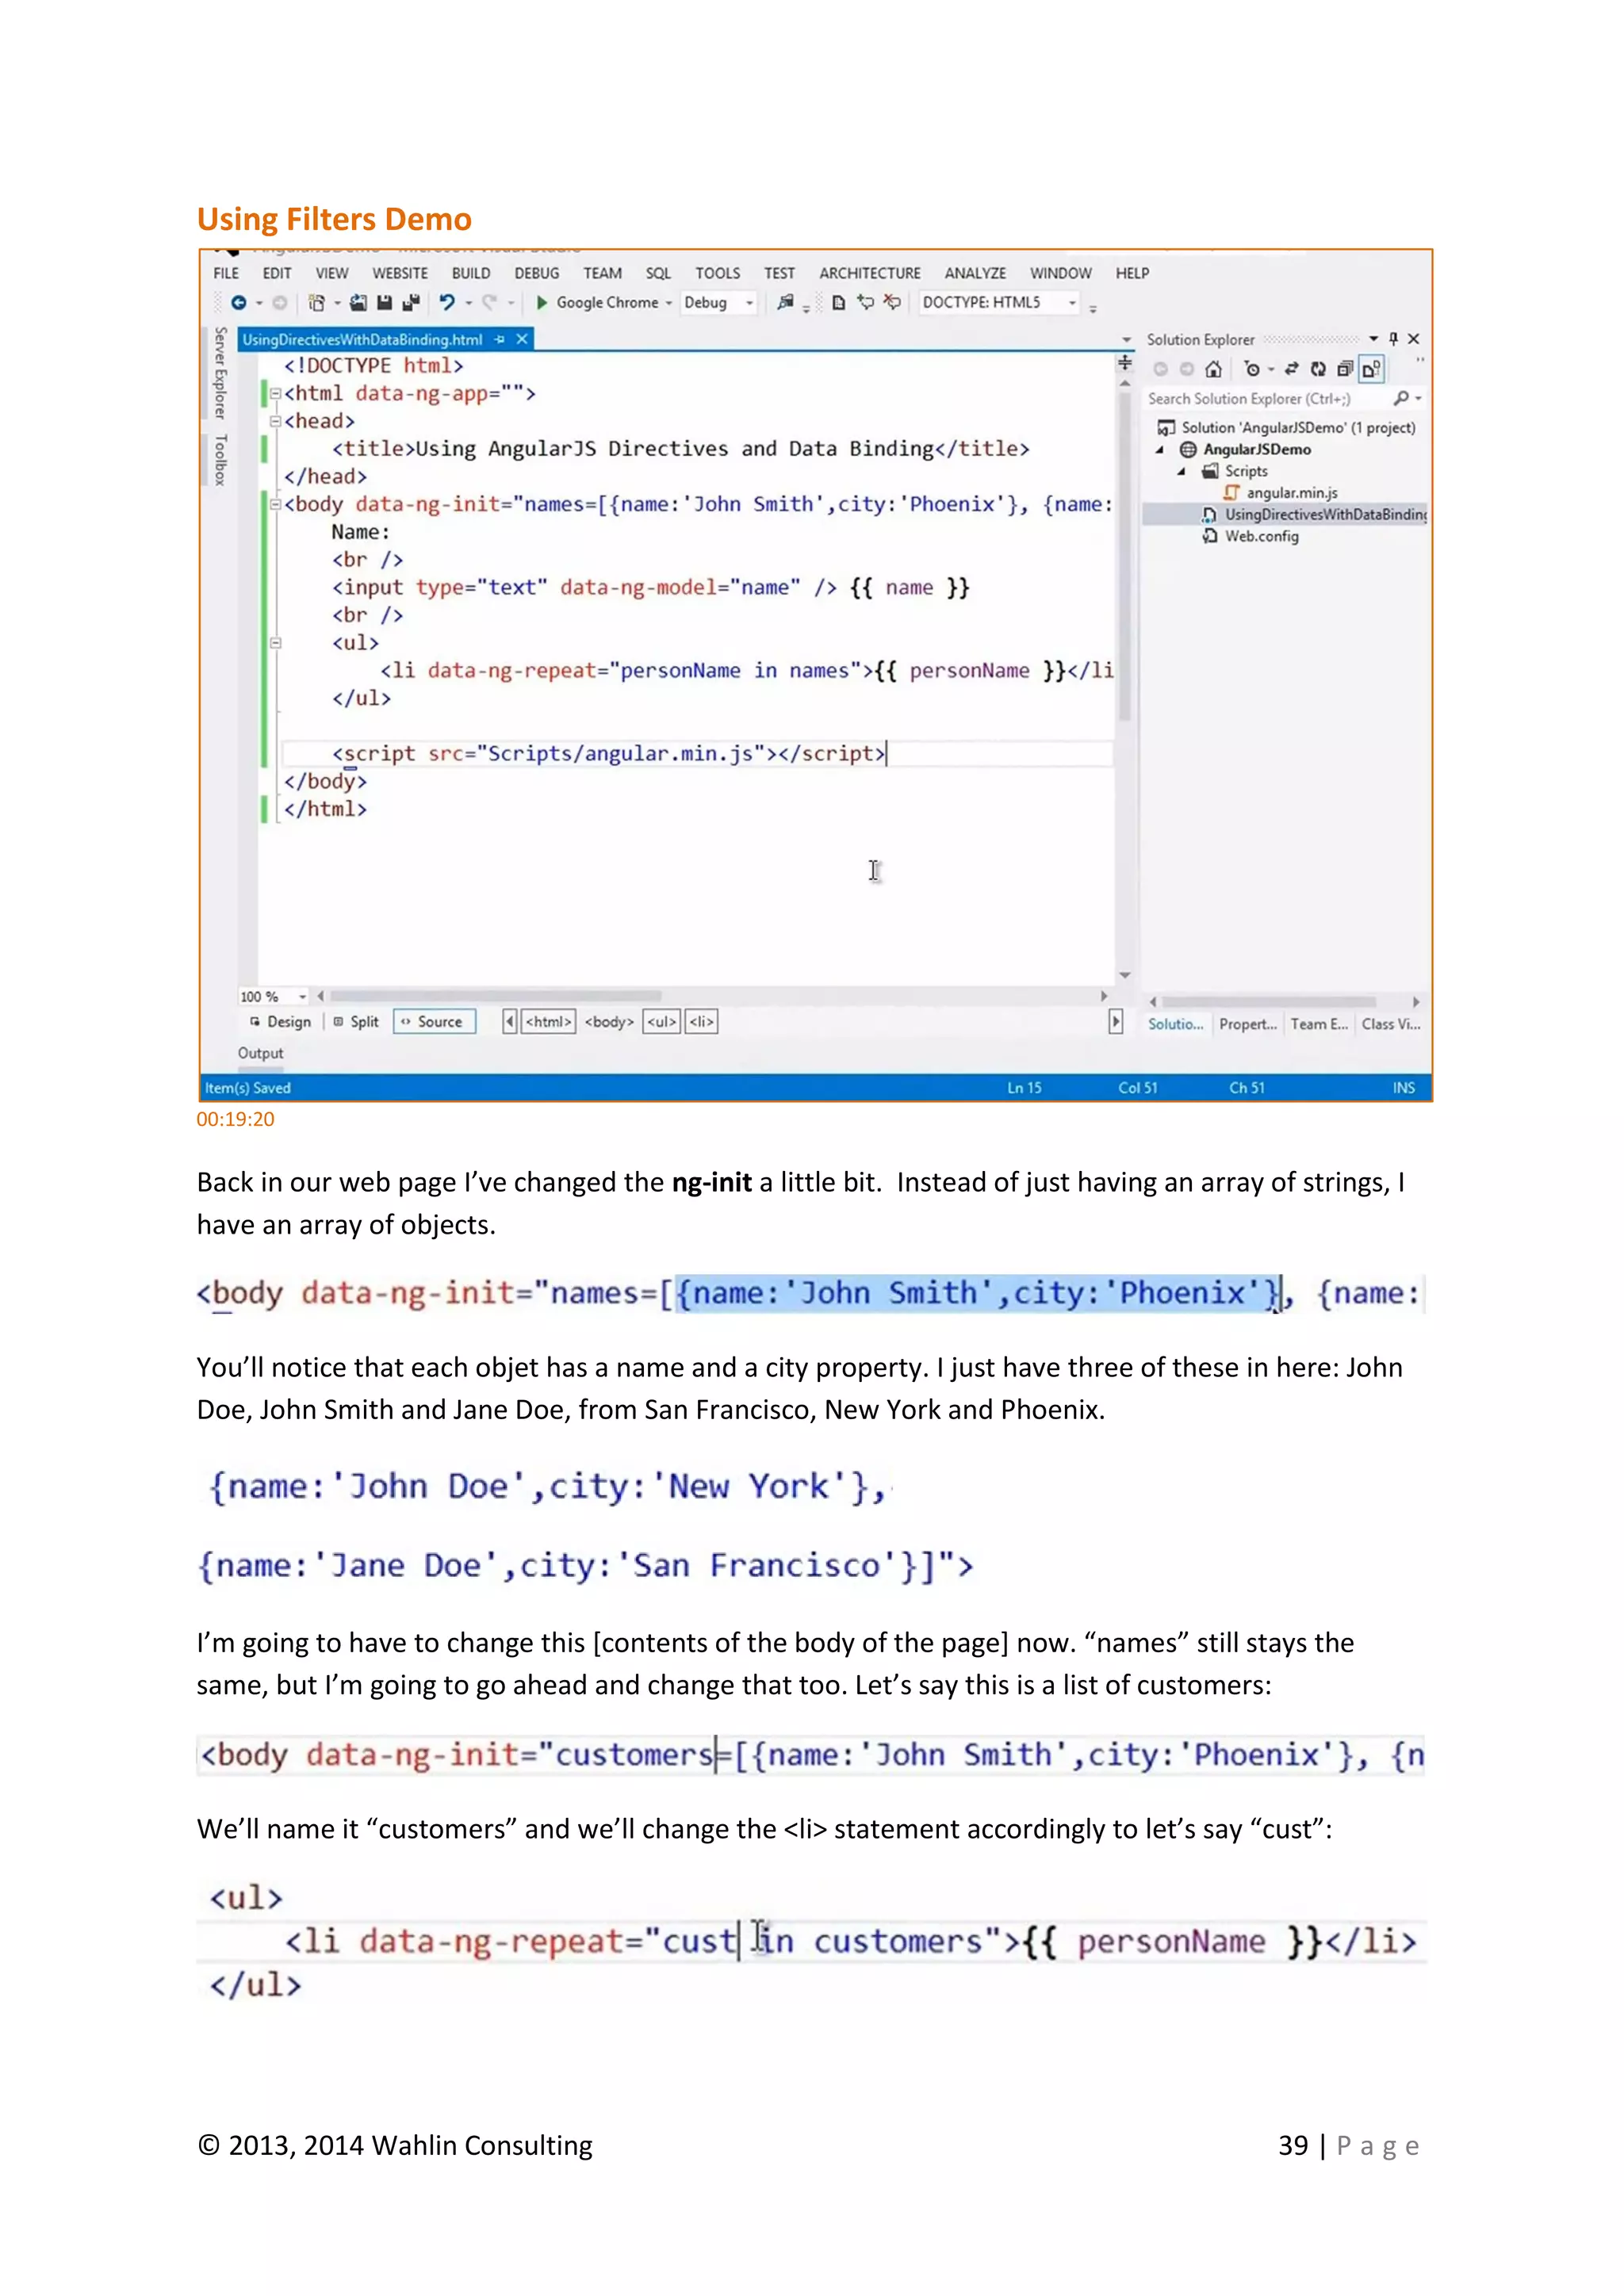Open the Team Explorer panel tab
Viewport: 1624px width, 2296px height.
(1319, 1024)
